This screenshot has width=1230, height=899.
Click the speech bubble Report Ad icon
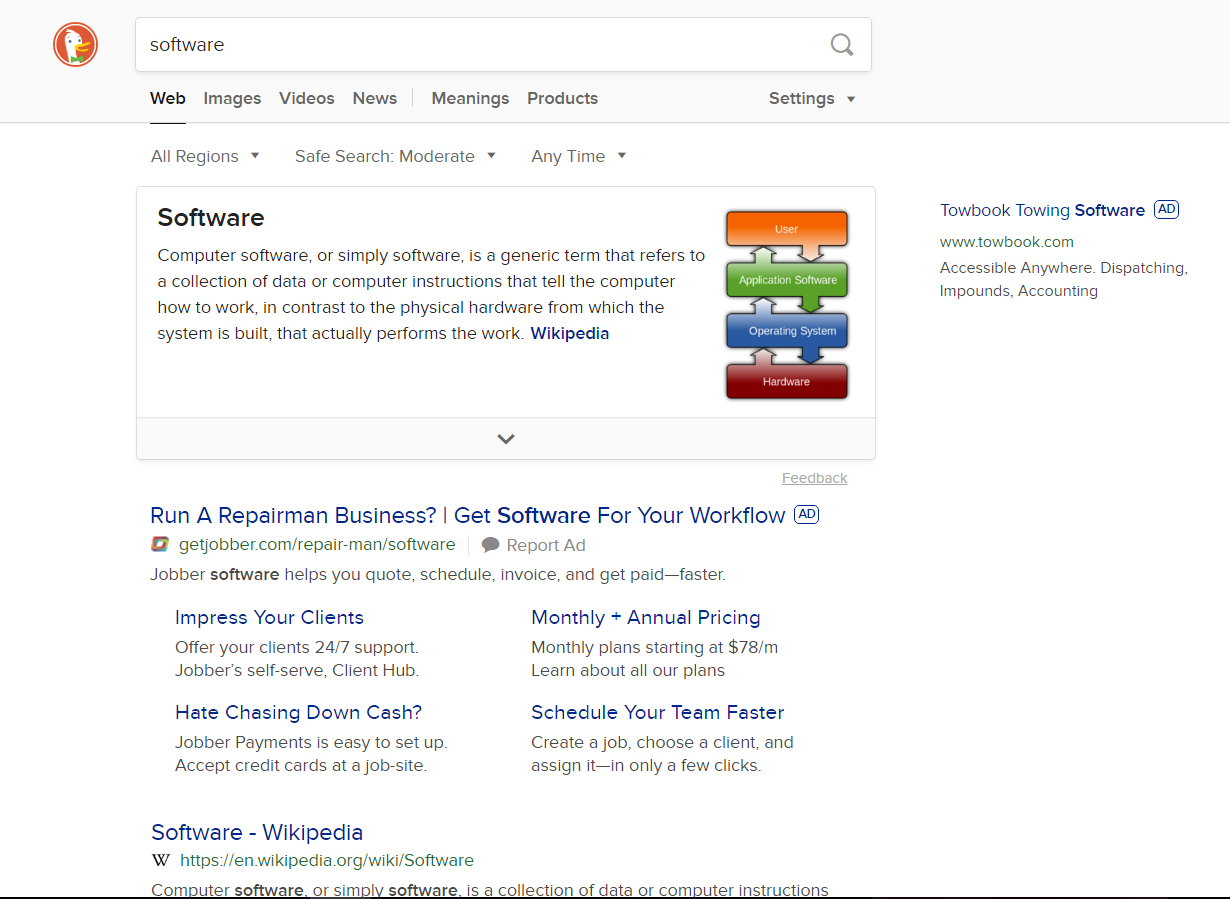click(490, 545)
